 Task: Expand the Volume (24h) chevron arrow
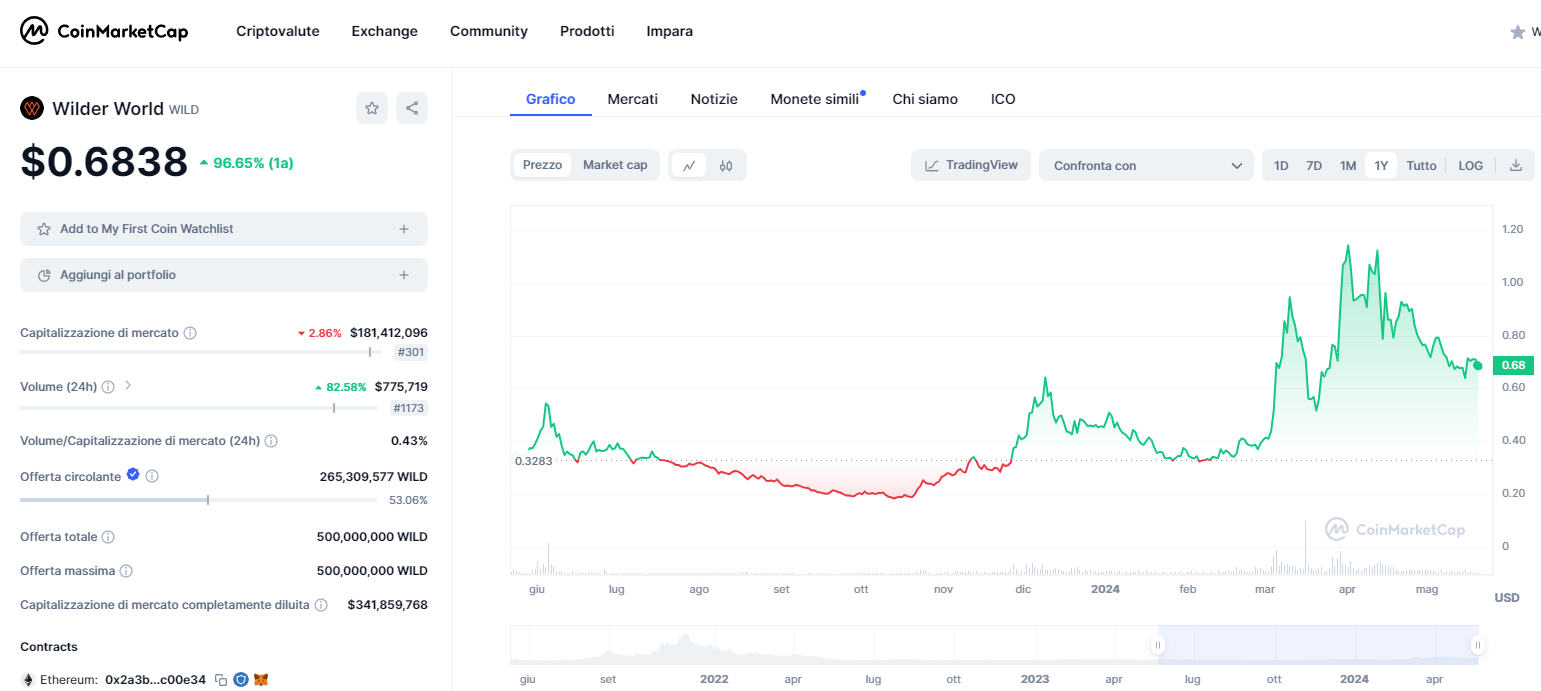[x=128, y=386]
